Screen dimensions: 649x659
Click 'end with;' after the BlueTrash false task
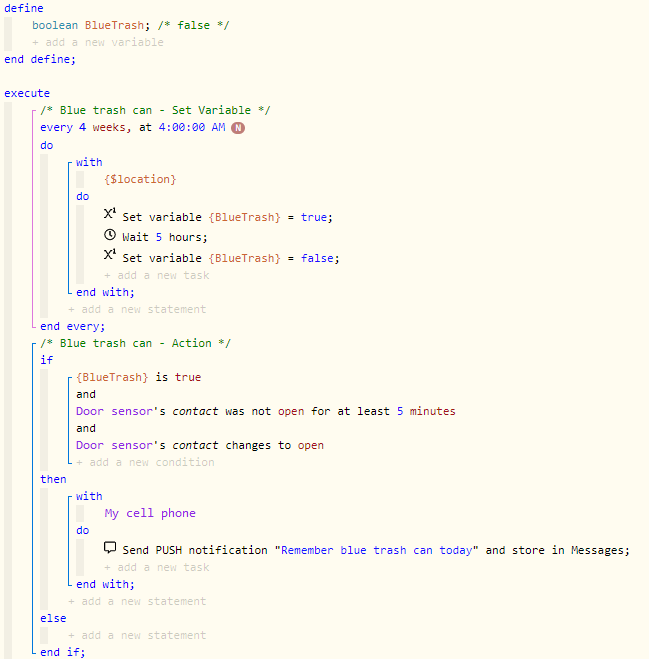105,293
